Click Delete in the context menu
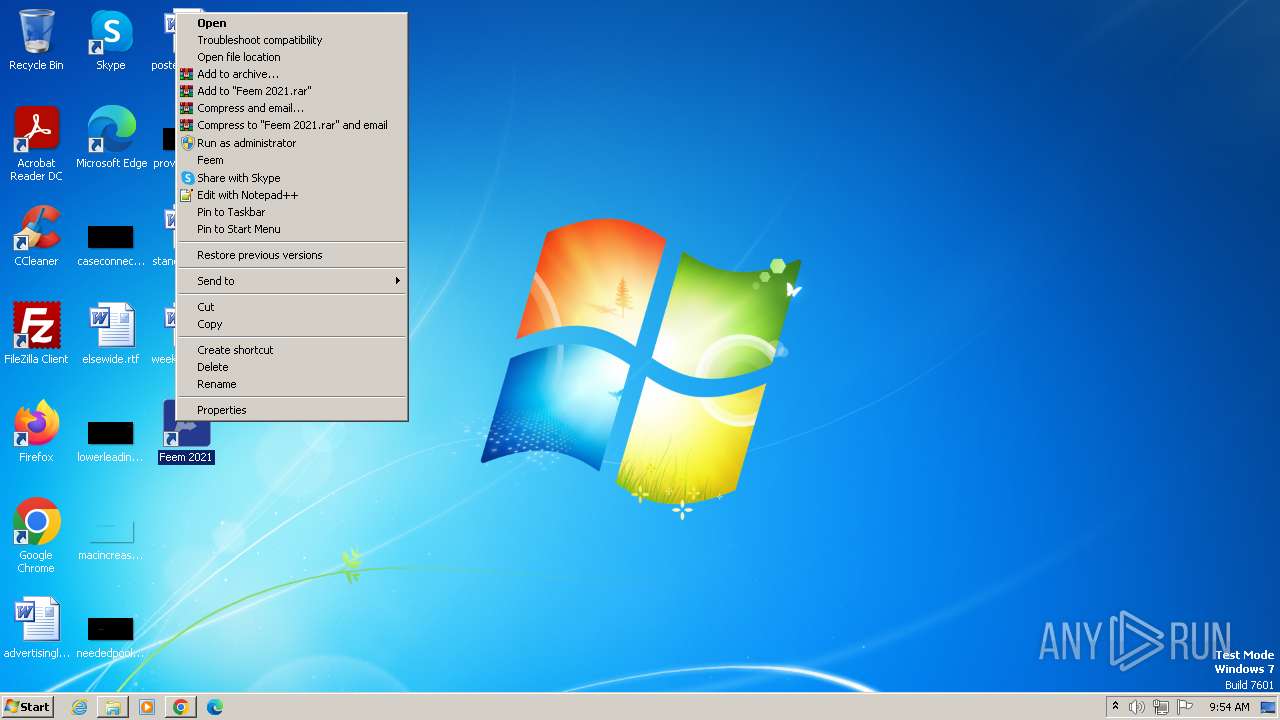The height and width of the screenshot is (720, 1280). [x=292, y=367]
